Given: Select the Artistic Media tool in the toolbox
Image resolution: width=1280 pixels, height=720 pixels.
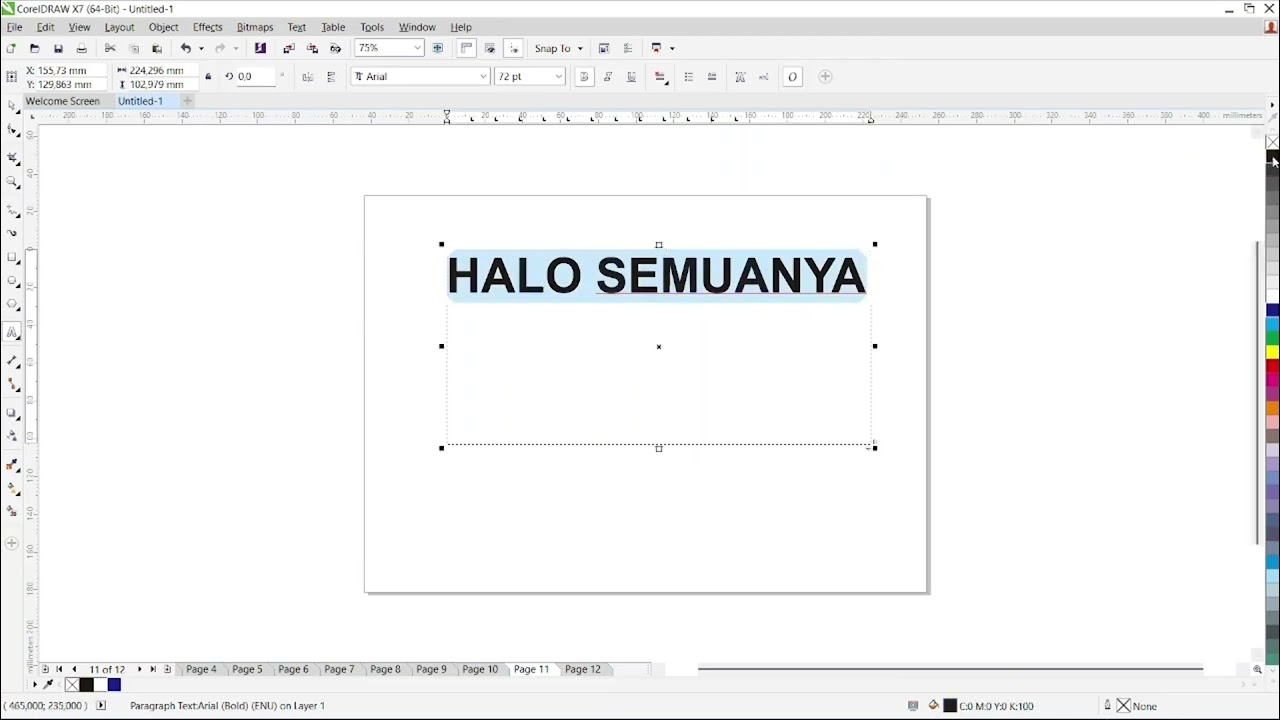Looking at the screenshot, I should 13,233.
